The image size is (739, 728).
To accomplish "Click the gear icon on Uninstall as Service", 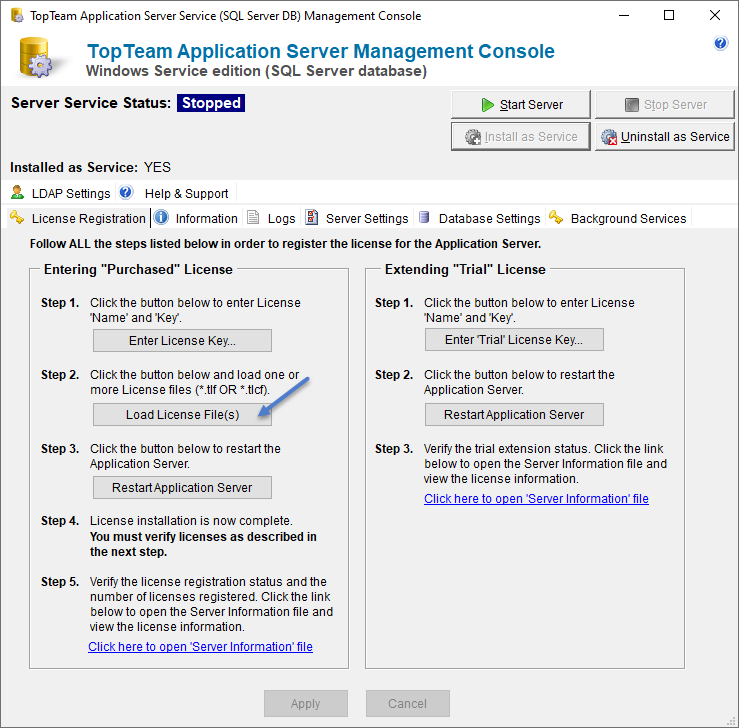I will [x=609, y=137].
